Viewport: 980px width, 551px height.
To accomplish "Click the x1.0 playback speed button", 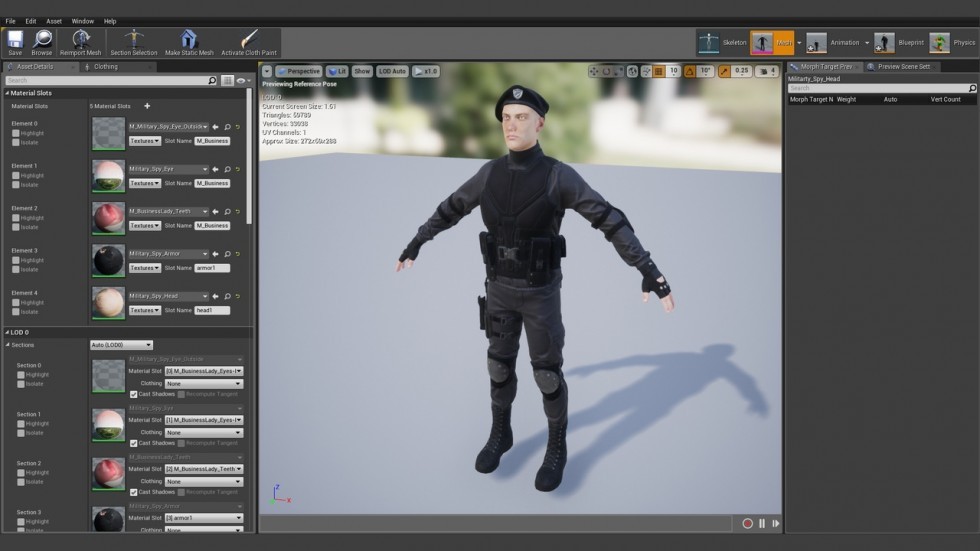I will point(426,71).
